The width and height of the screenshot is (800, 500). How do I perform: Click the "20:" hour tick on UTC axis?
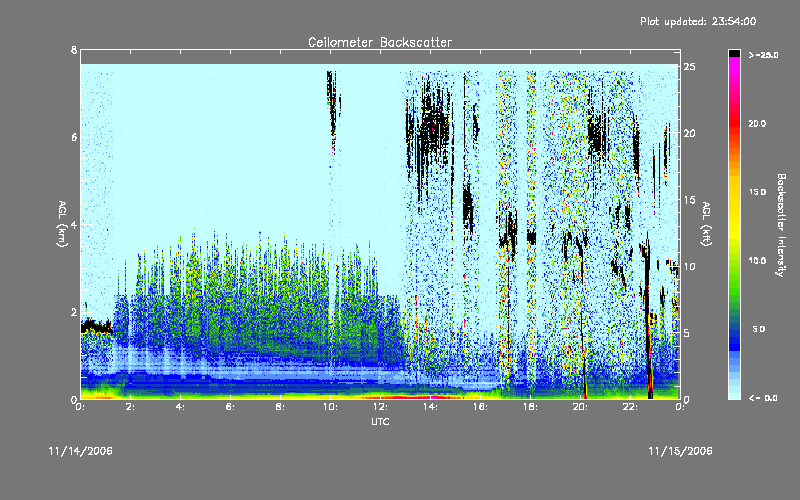point(580,407)
